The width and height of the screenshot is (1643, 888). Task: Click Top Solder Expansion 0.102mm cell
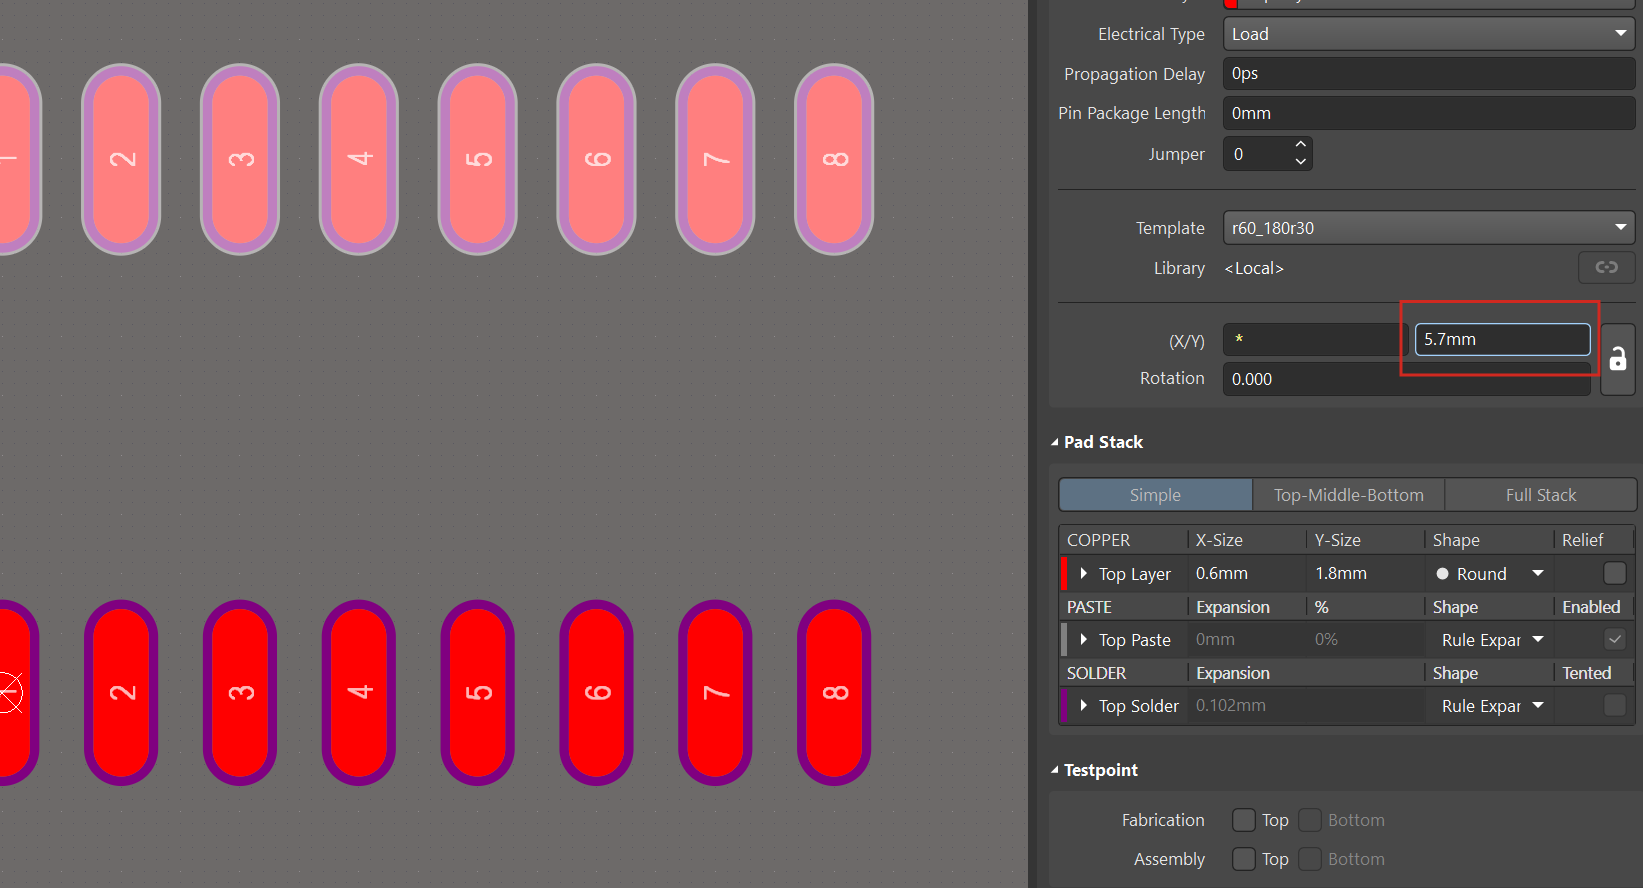point(1305,705)
